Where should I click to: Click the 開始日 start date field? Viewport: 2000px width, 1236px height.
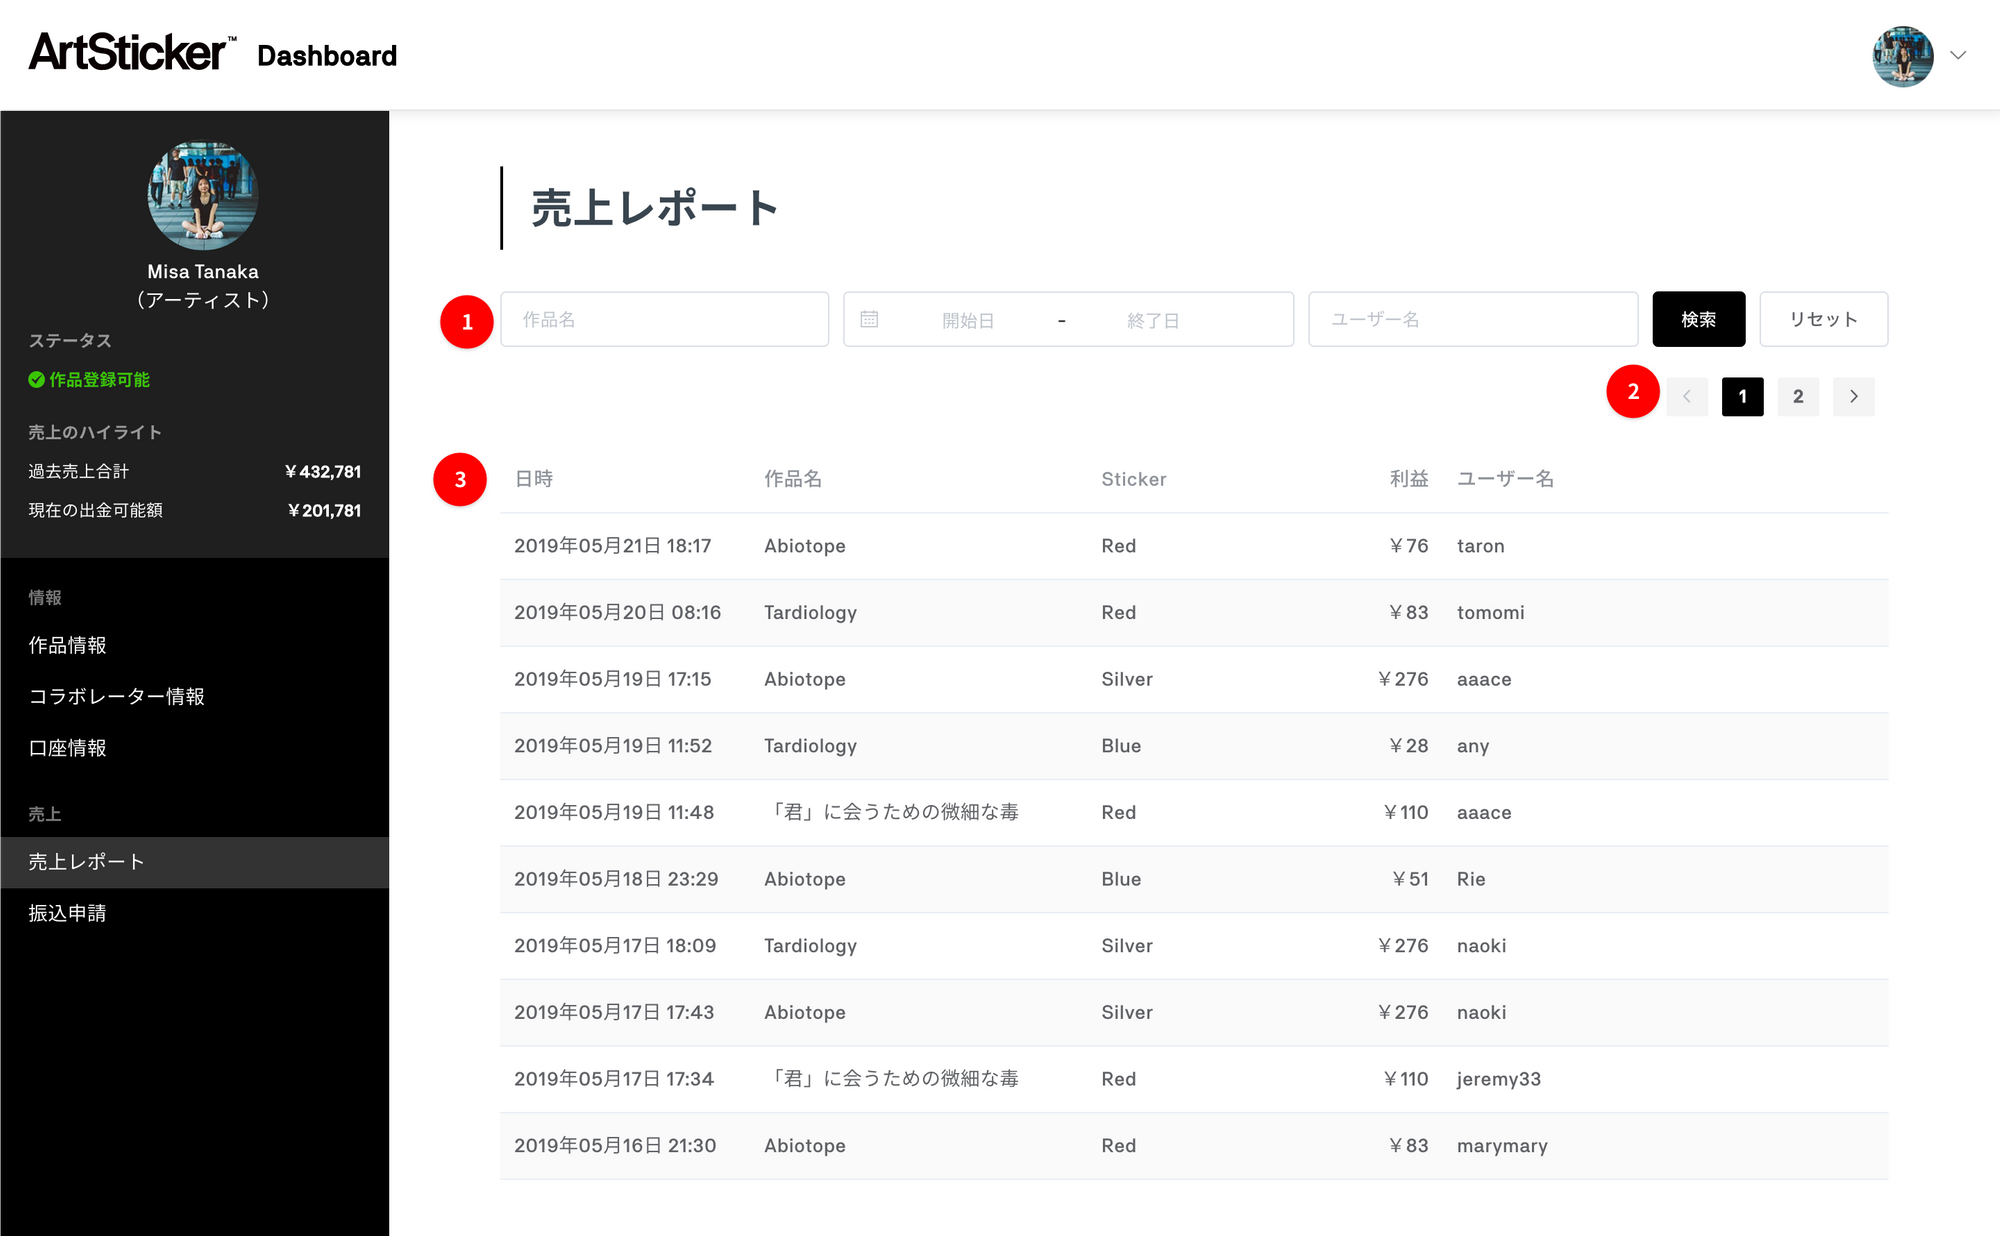pos(968,320)
